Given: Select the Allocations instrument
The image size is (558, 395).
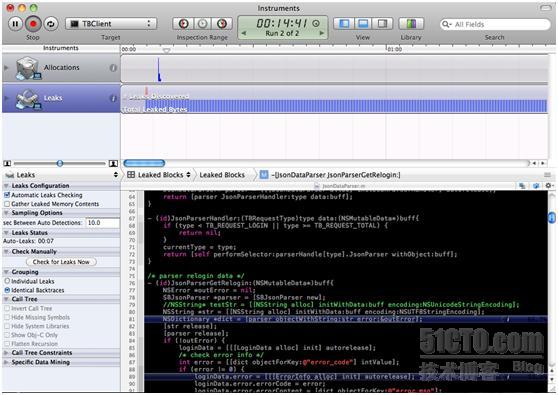Looking at the screenshot, I should coord(61,68).
